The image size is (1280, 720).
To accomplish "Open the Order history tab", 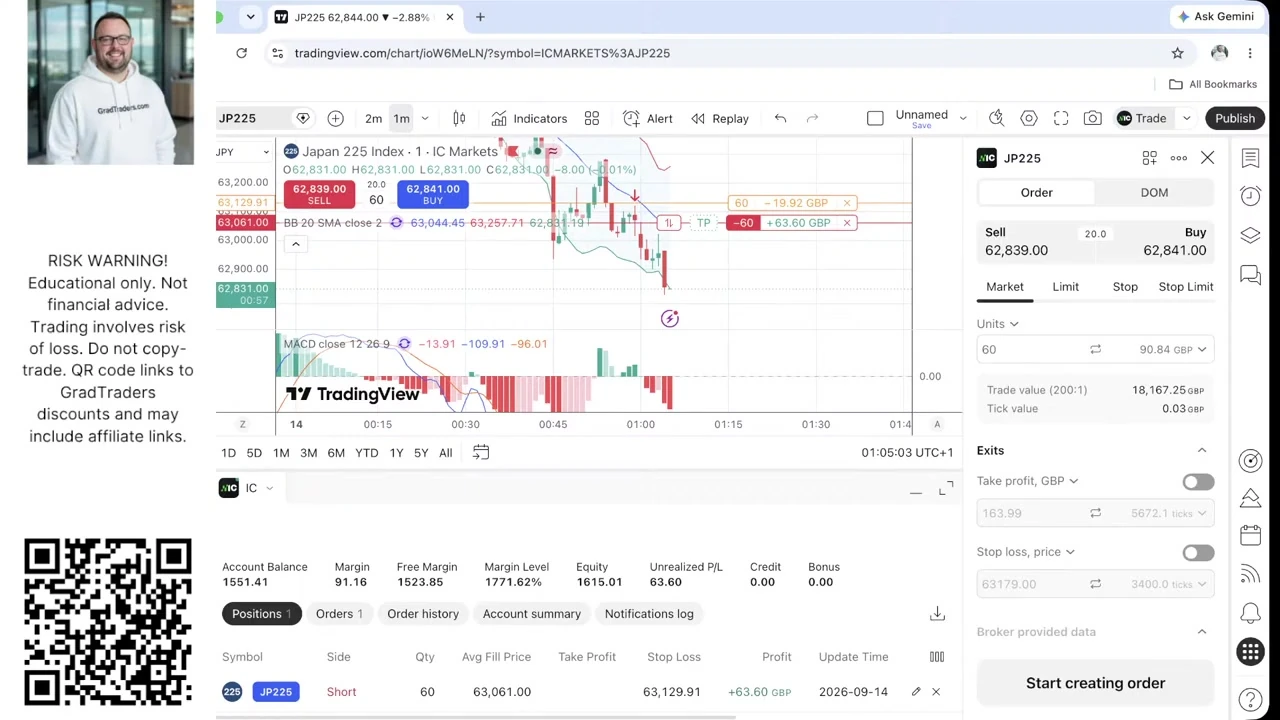I will [423, 614].
